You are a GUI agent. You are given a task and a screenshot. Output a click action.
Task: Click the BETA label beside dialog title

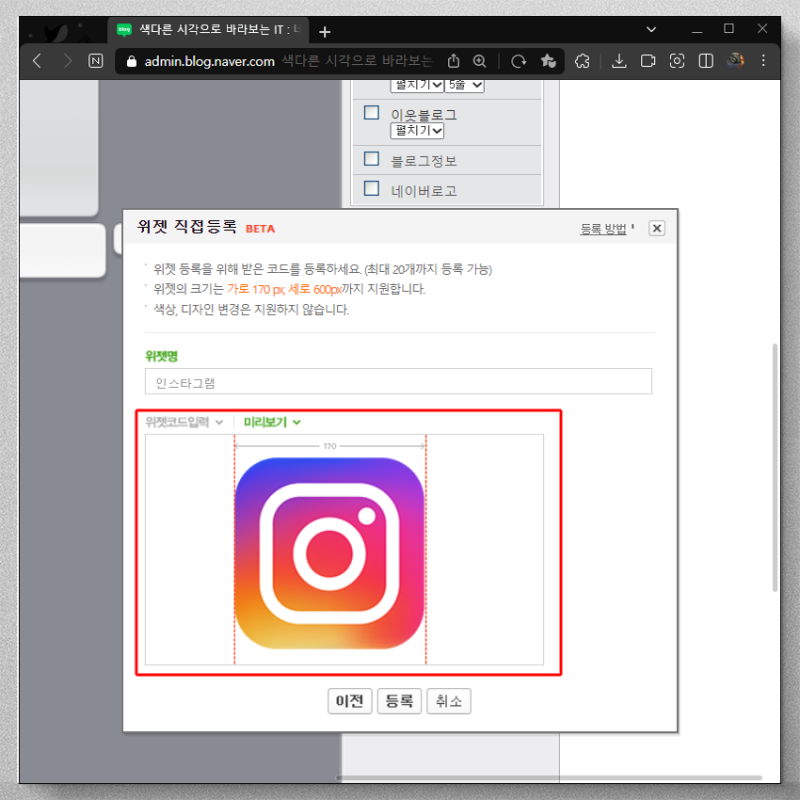260,229
